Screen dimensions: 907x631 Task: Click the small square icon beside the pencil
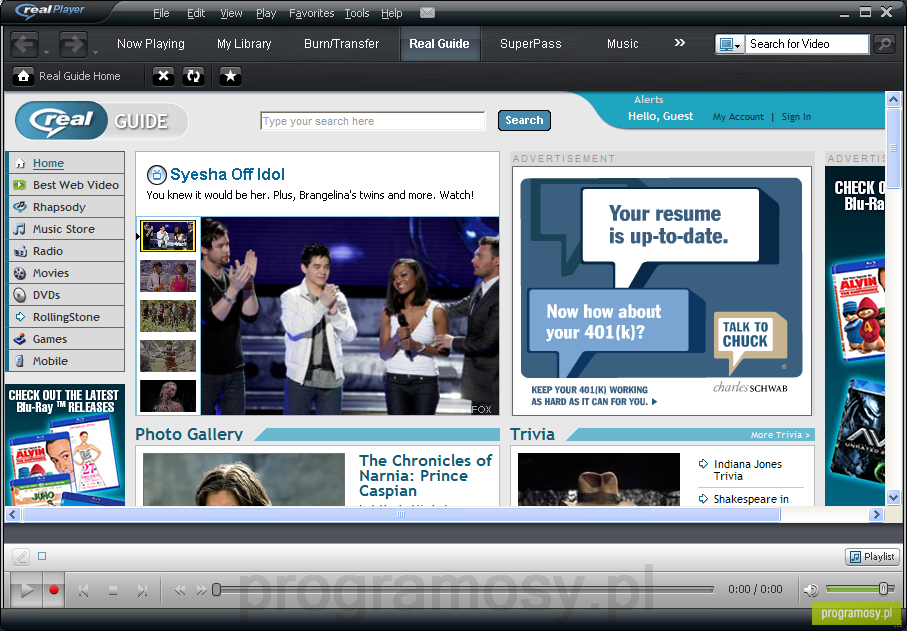coord(42,556)
